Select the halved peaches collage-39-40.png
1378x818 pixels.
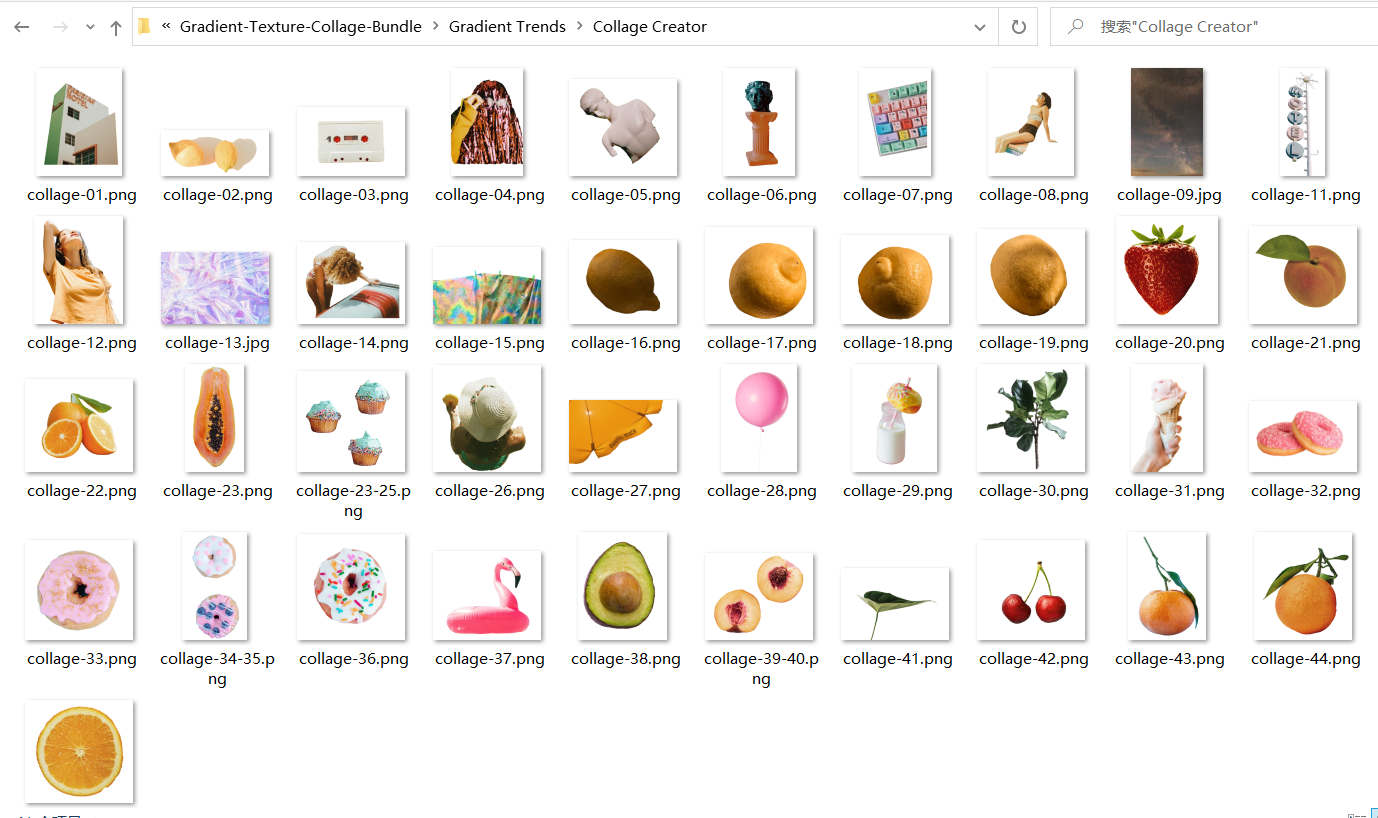[759, 596]
